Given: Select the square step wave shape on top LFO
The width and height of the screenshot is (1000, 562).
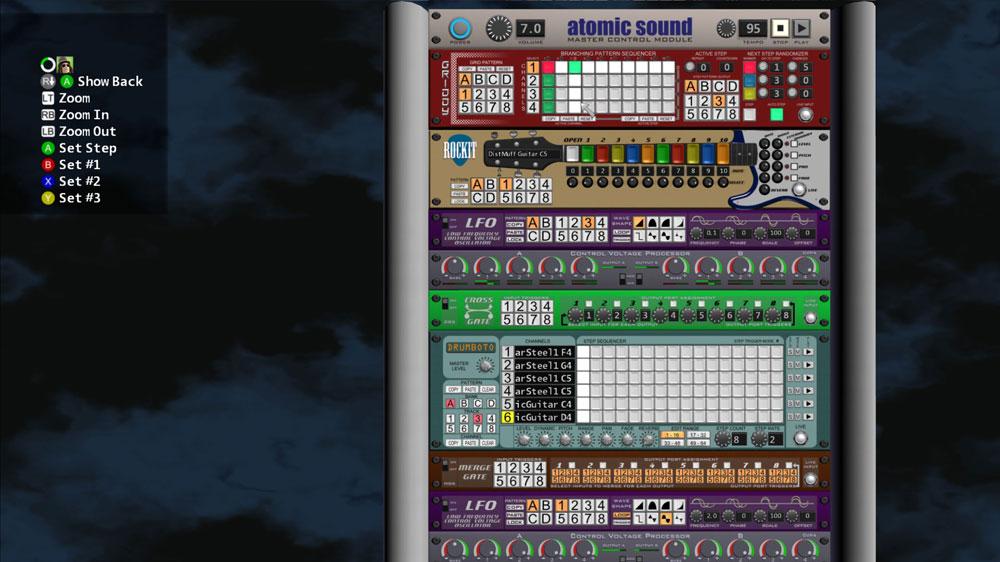Looking at the screenshot, I should (x=639, y=236).
